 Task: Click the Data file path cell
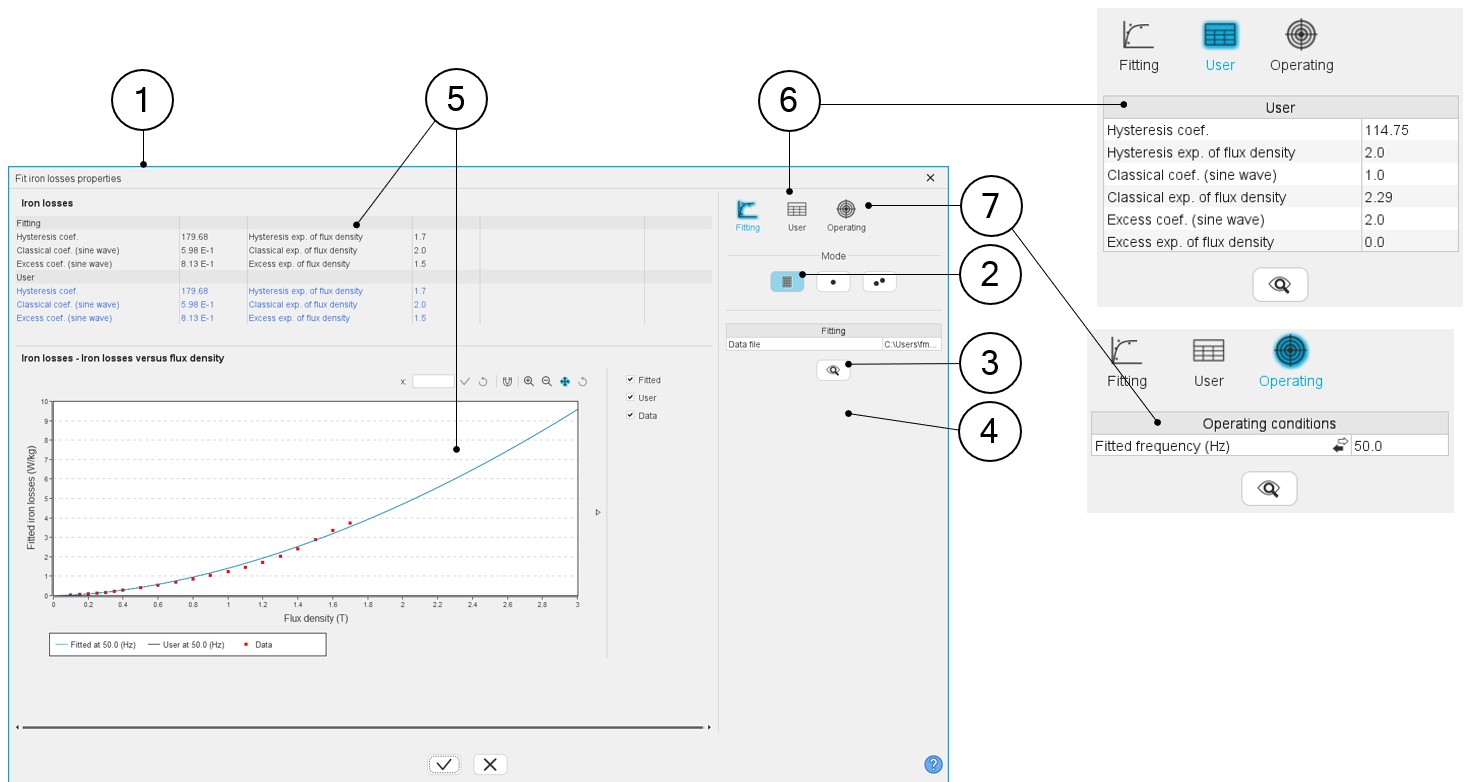912,344
